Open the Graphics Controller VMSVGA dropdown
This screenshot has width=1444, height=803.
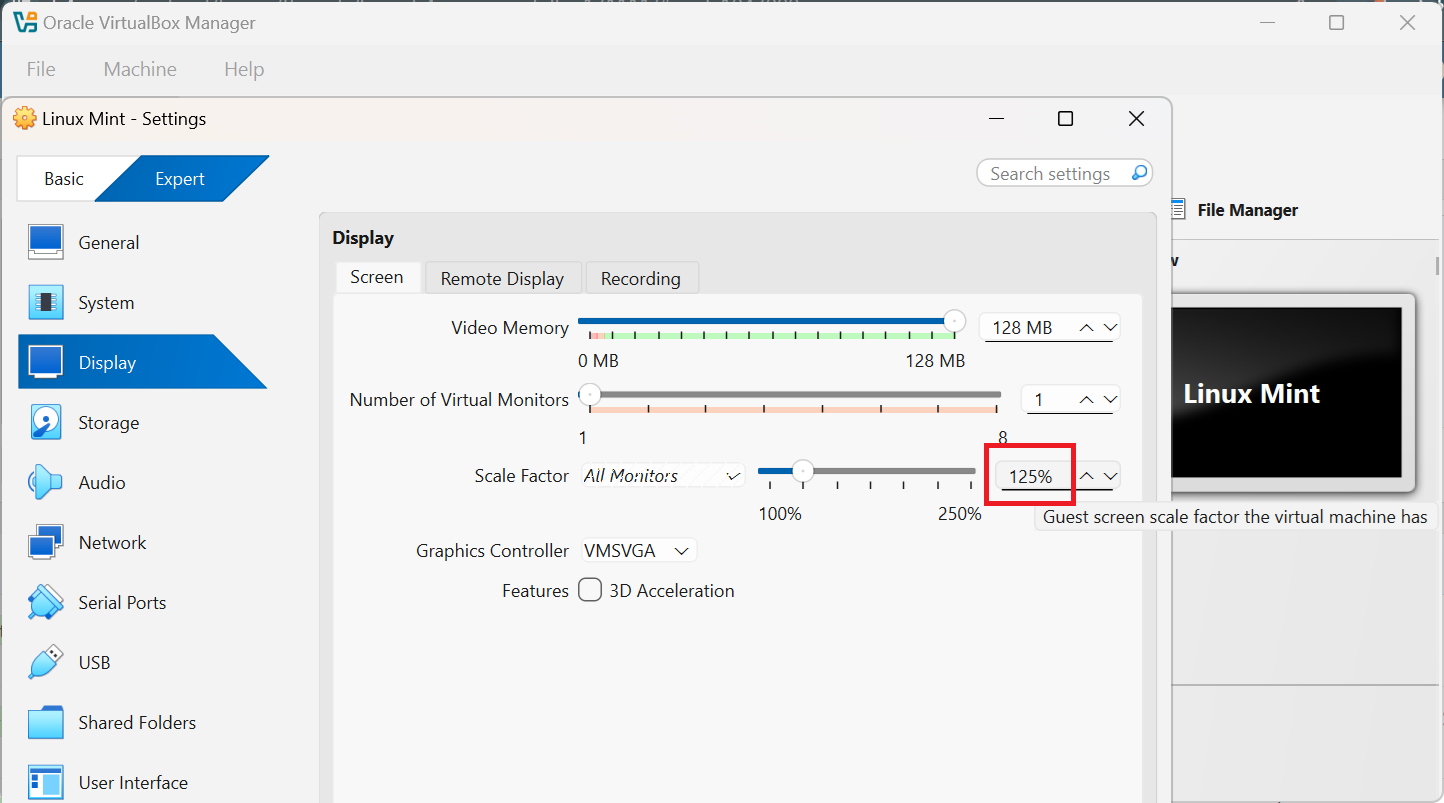pyautogui.click(x=639, y=551)
